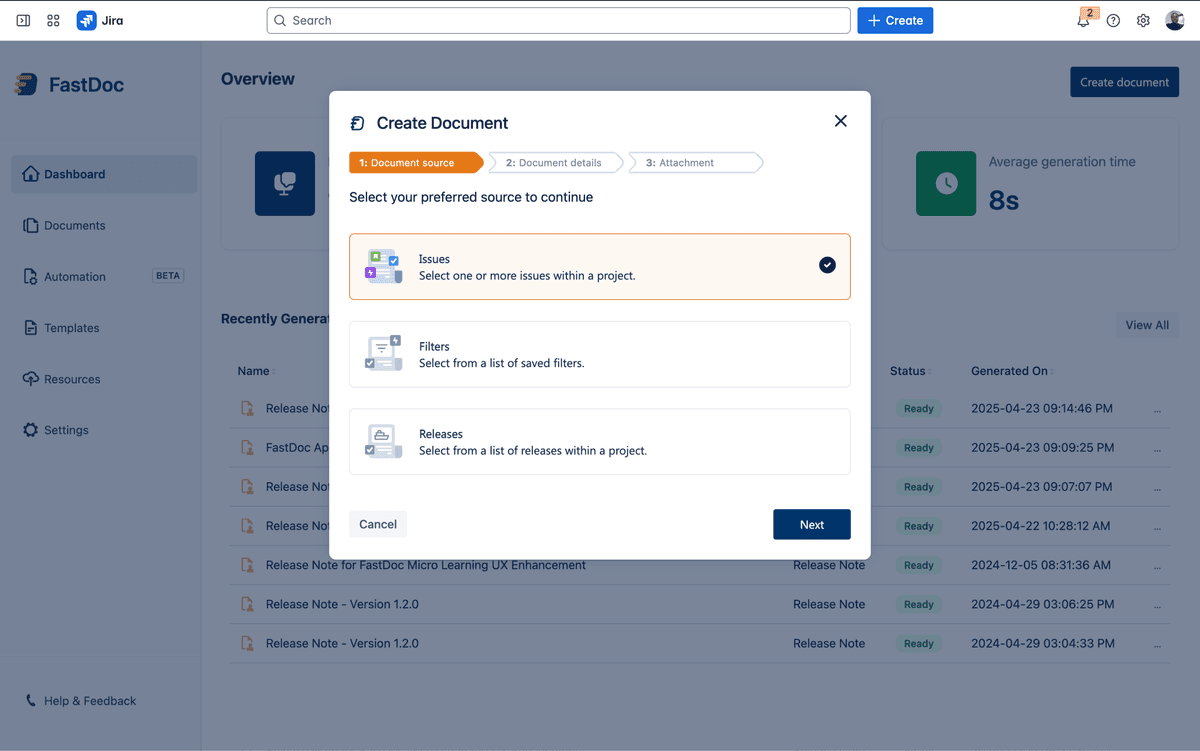Viewport: 1200px width, 751px height.
Task: Choose the Filters source option
Action: [599, 354]
